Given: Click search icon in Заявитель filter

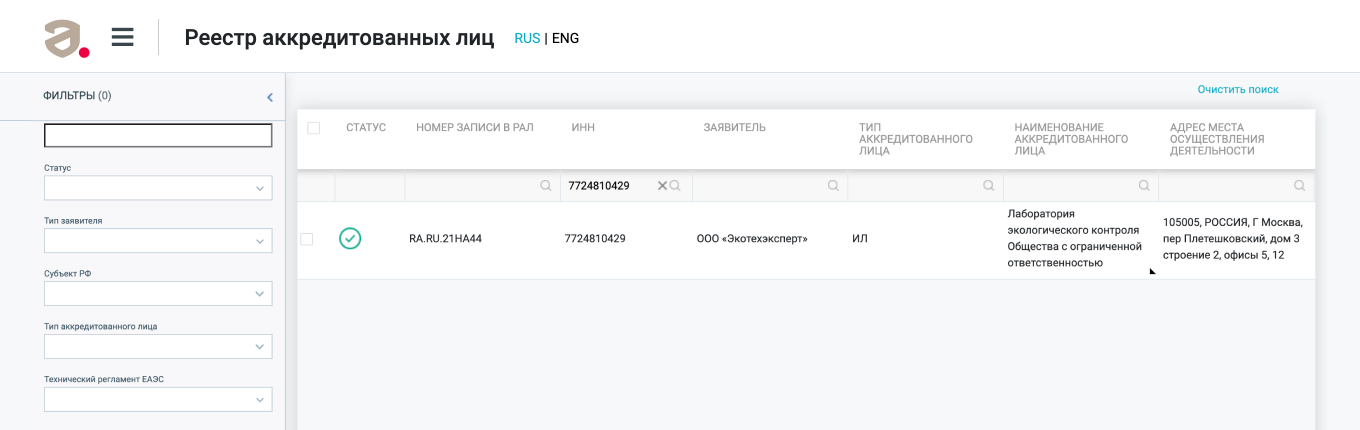Looking at the screenshot, I should pyautogui.click(x=833, y=186).
